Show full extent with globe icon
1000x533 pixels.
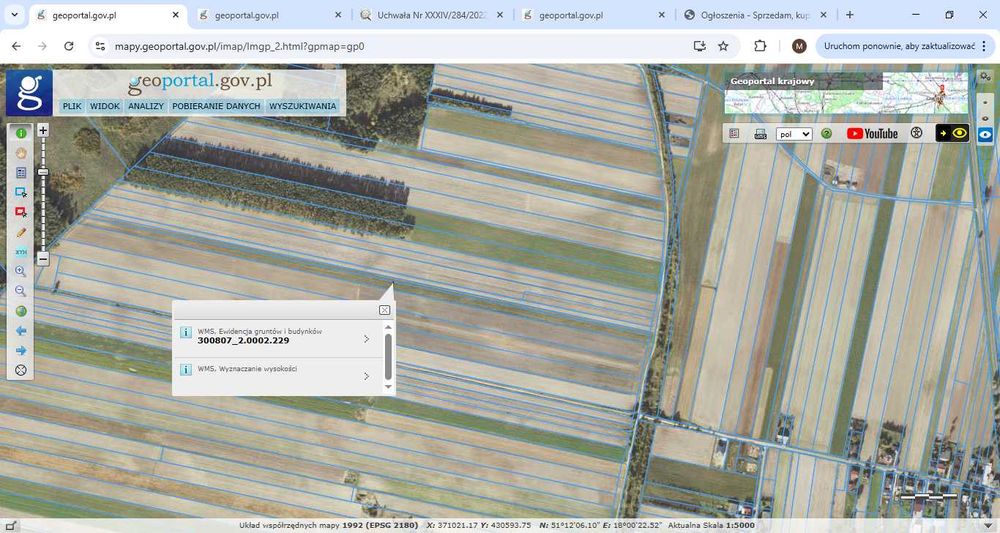click(20, 311)
